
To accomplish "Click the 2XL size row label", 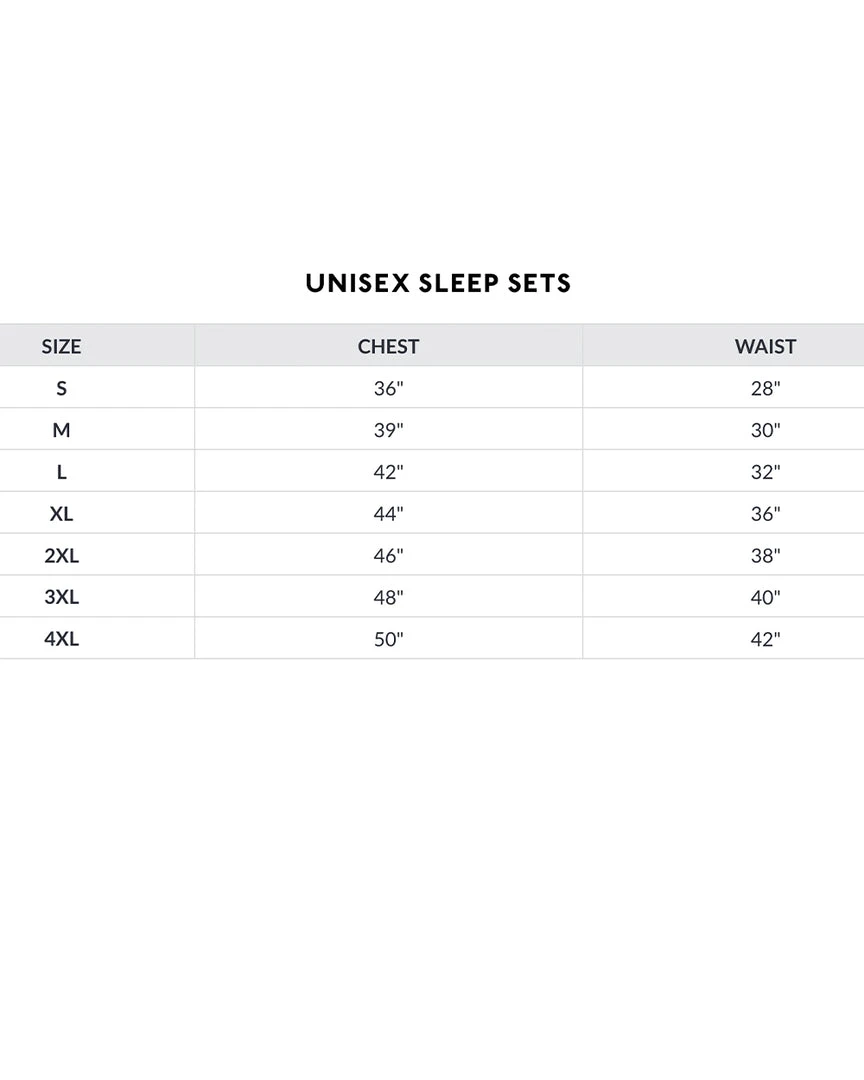I will point(61,556).
